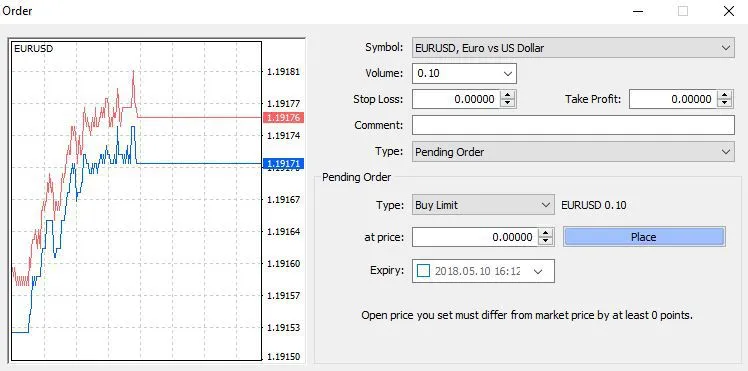Click the 1.19160 price axis label
748x371 pixels.
pyautogui.click(x=283, y=263)
